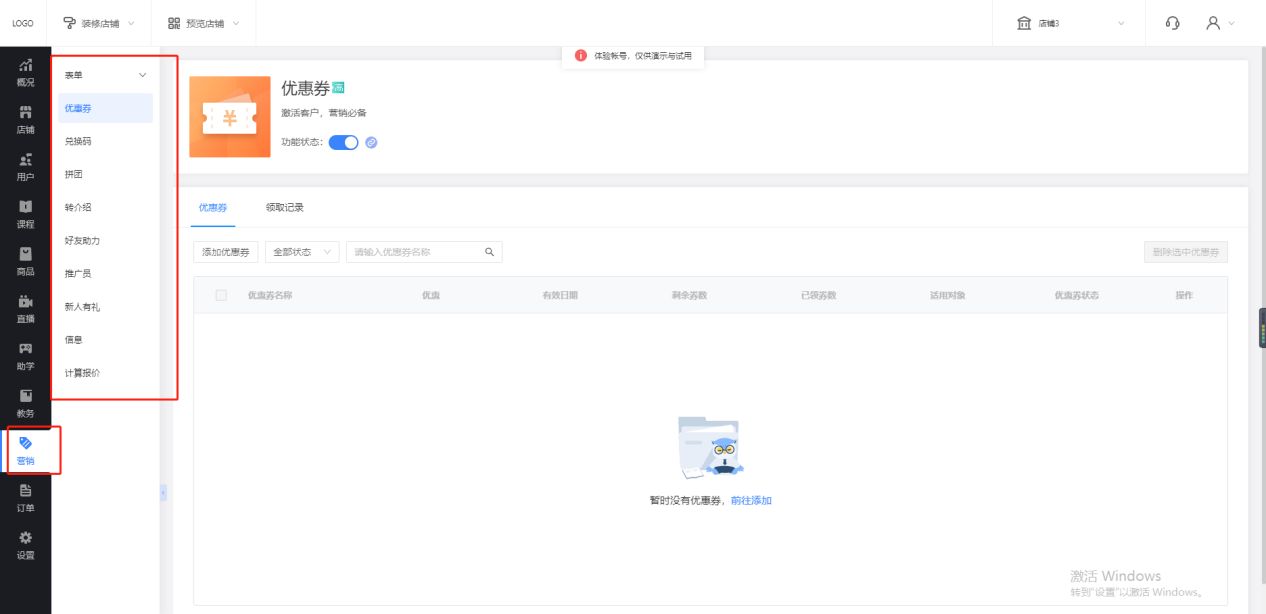Click 已领券数 column header
The height and width of the screenshot is (614, 1266).
[818, 295]
